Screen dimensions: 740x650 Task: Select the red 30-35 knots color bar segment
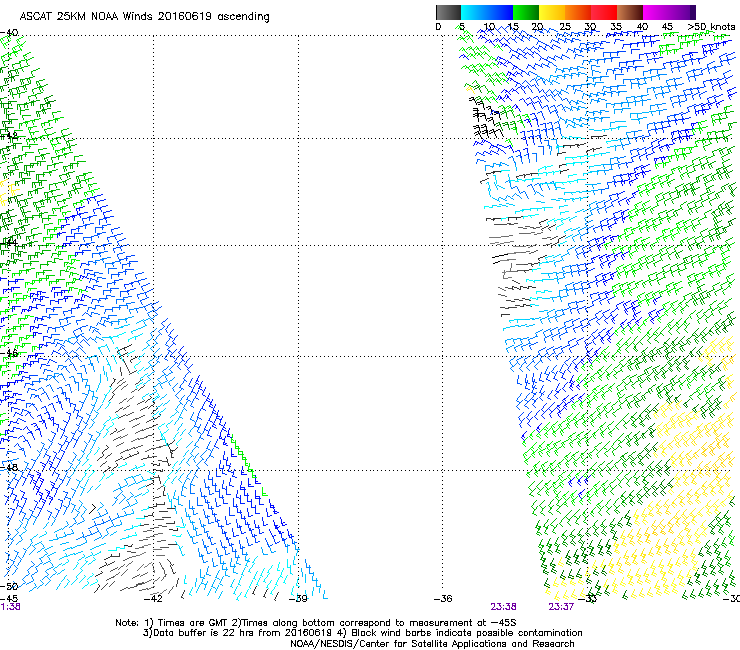tap(604, 12)
